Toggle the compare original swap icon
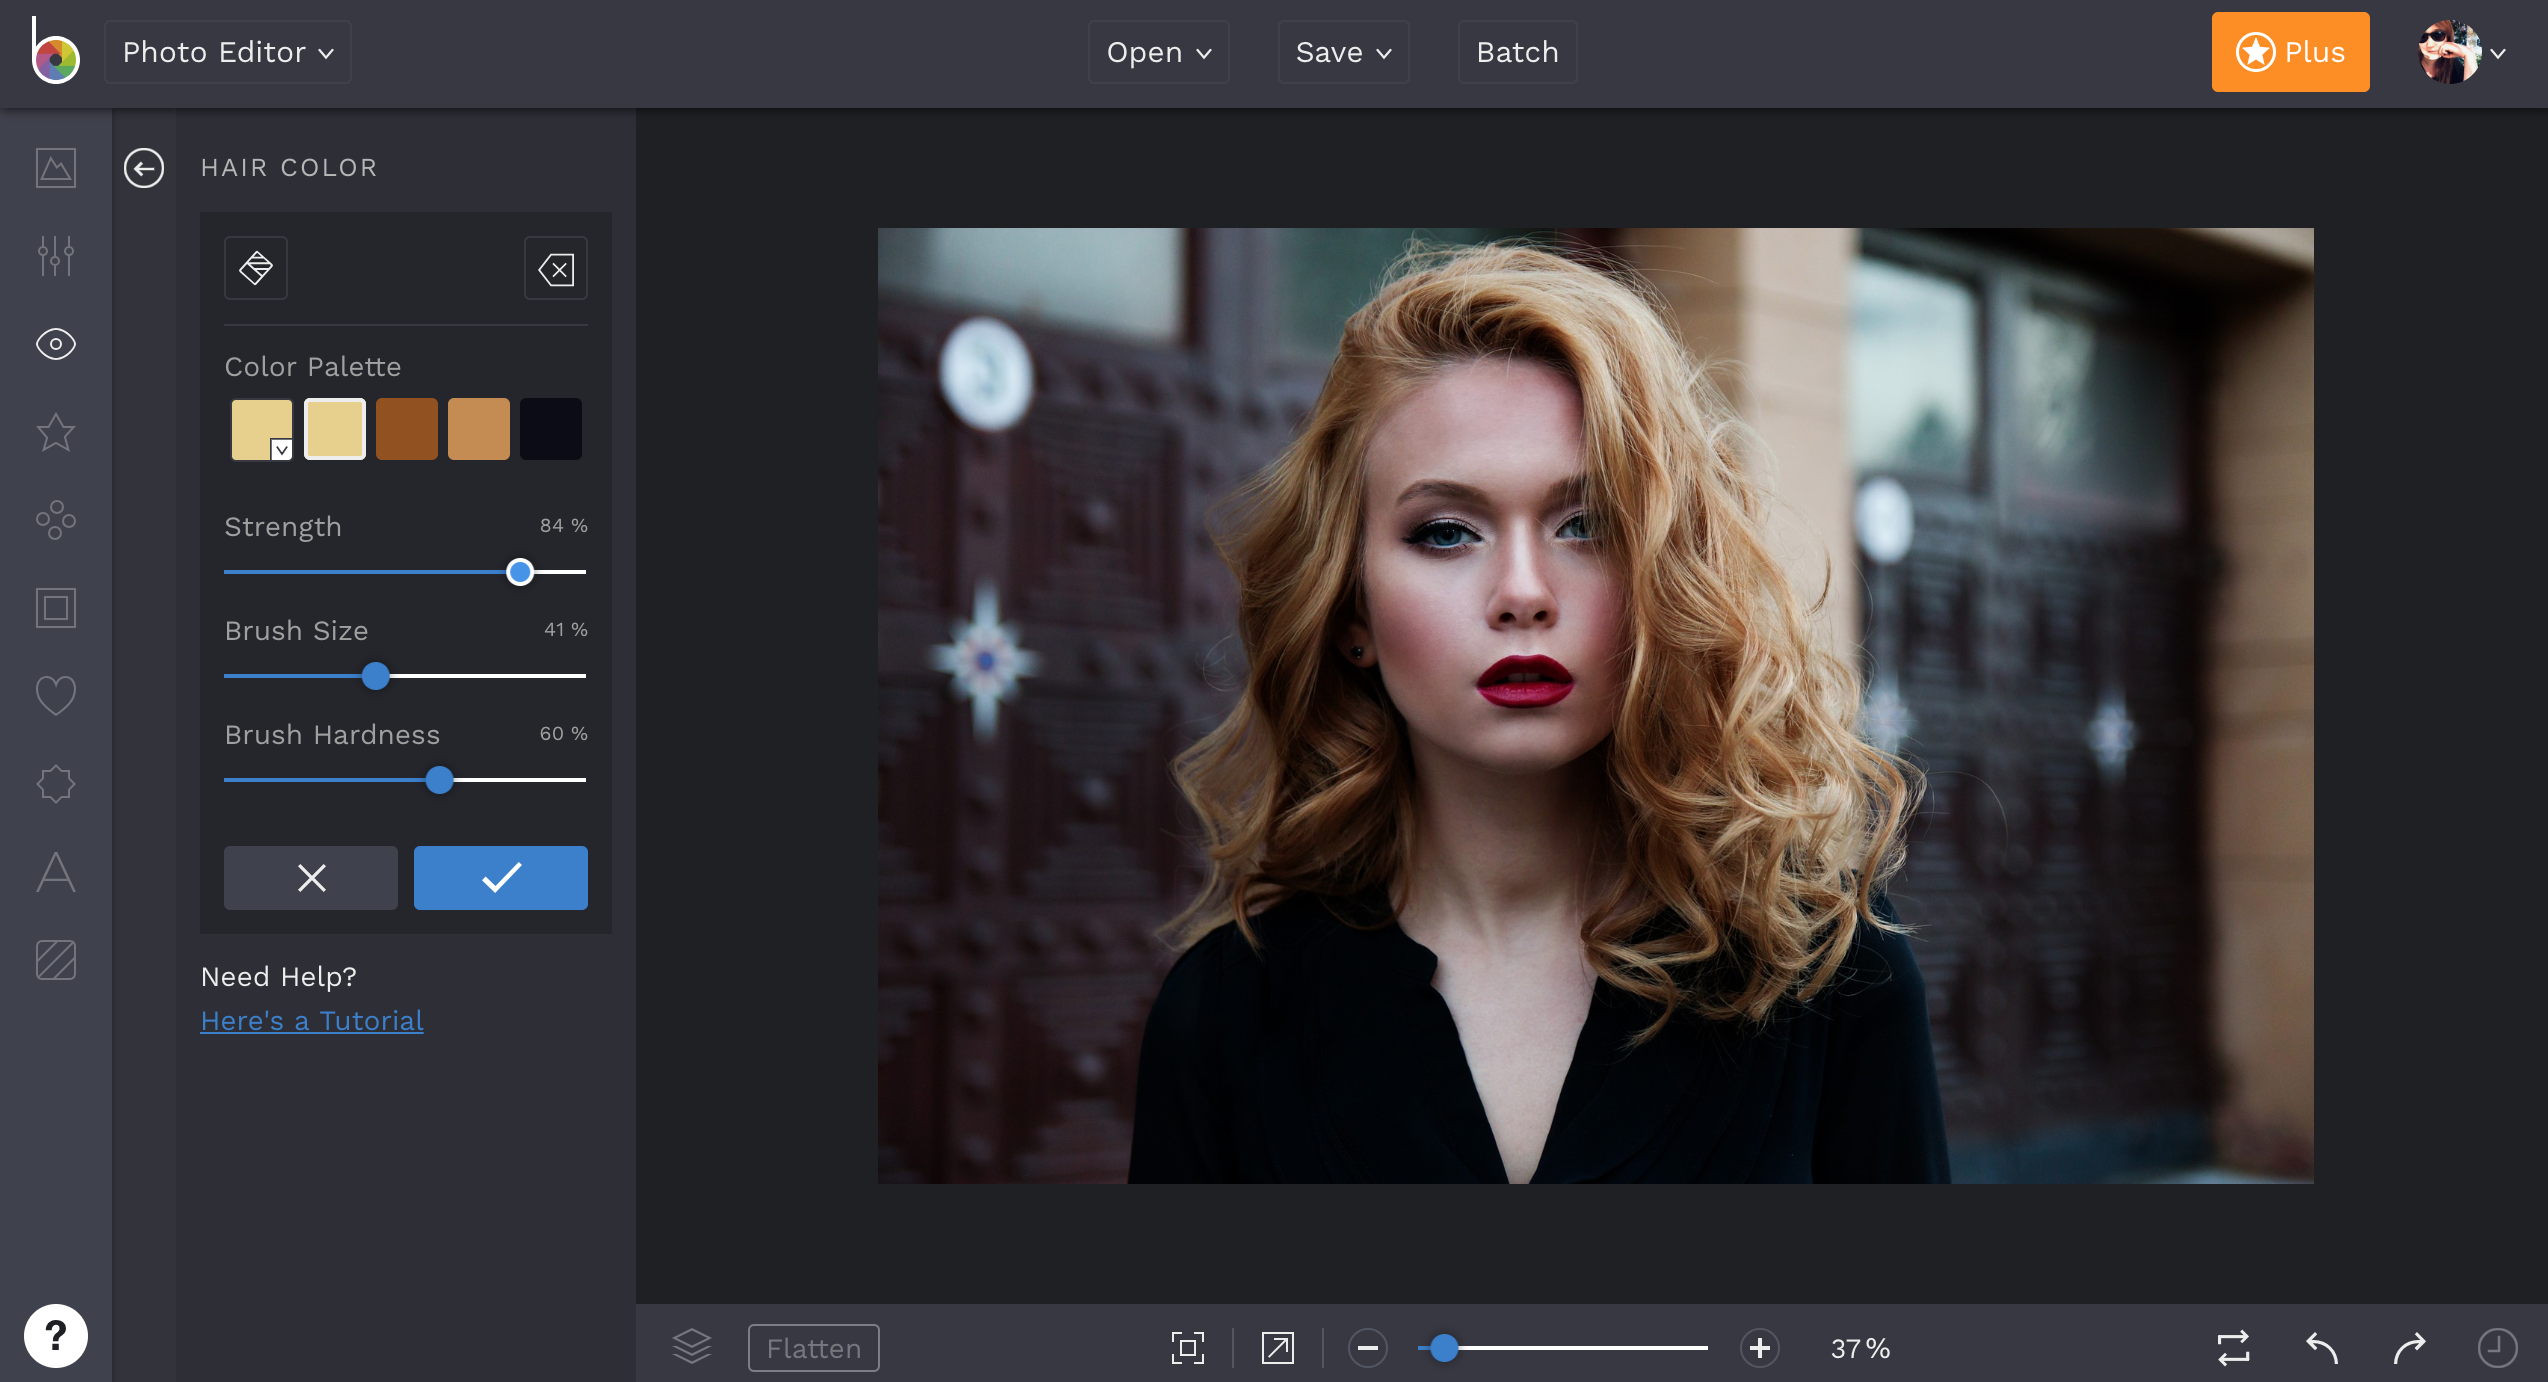 pos(2233,1347)
